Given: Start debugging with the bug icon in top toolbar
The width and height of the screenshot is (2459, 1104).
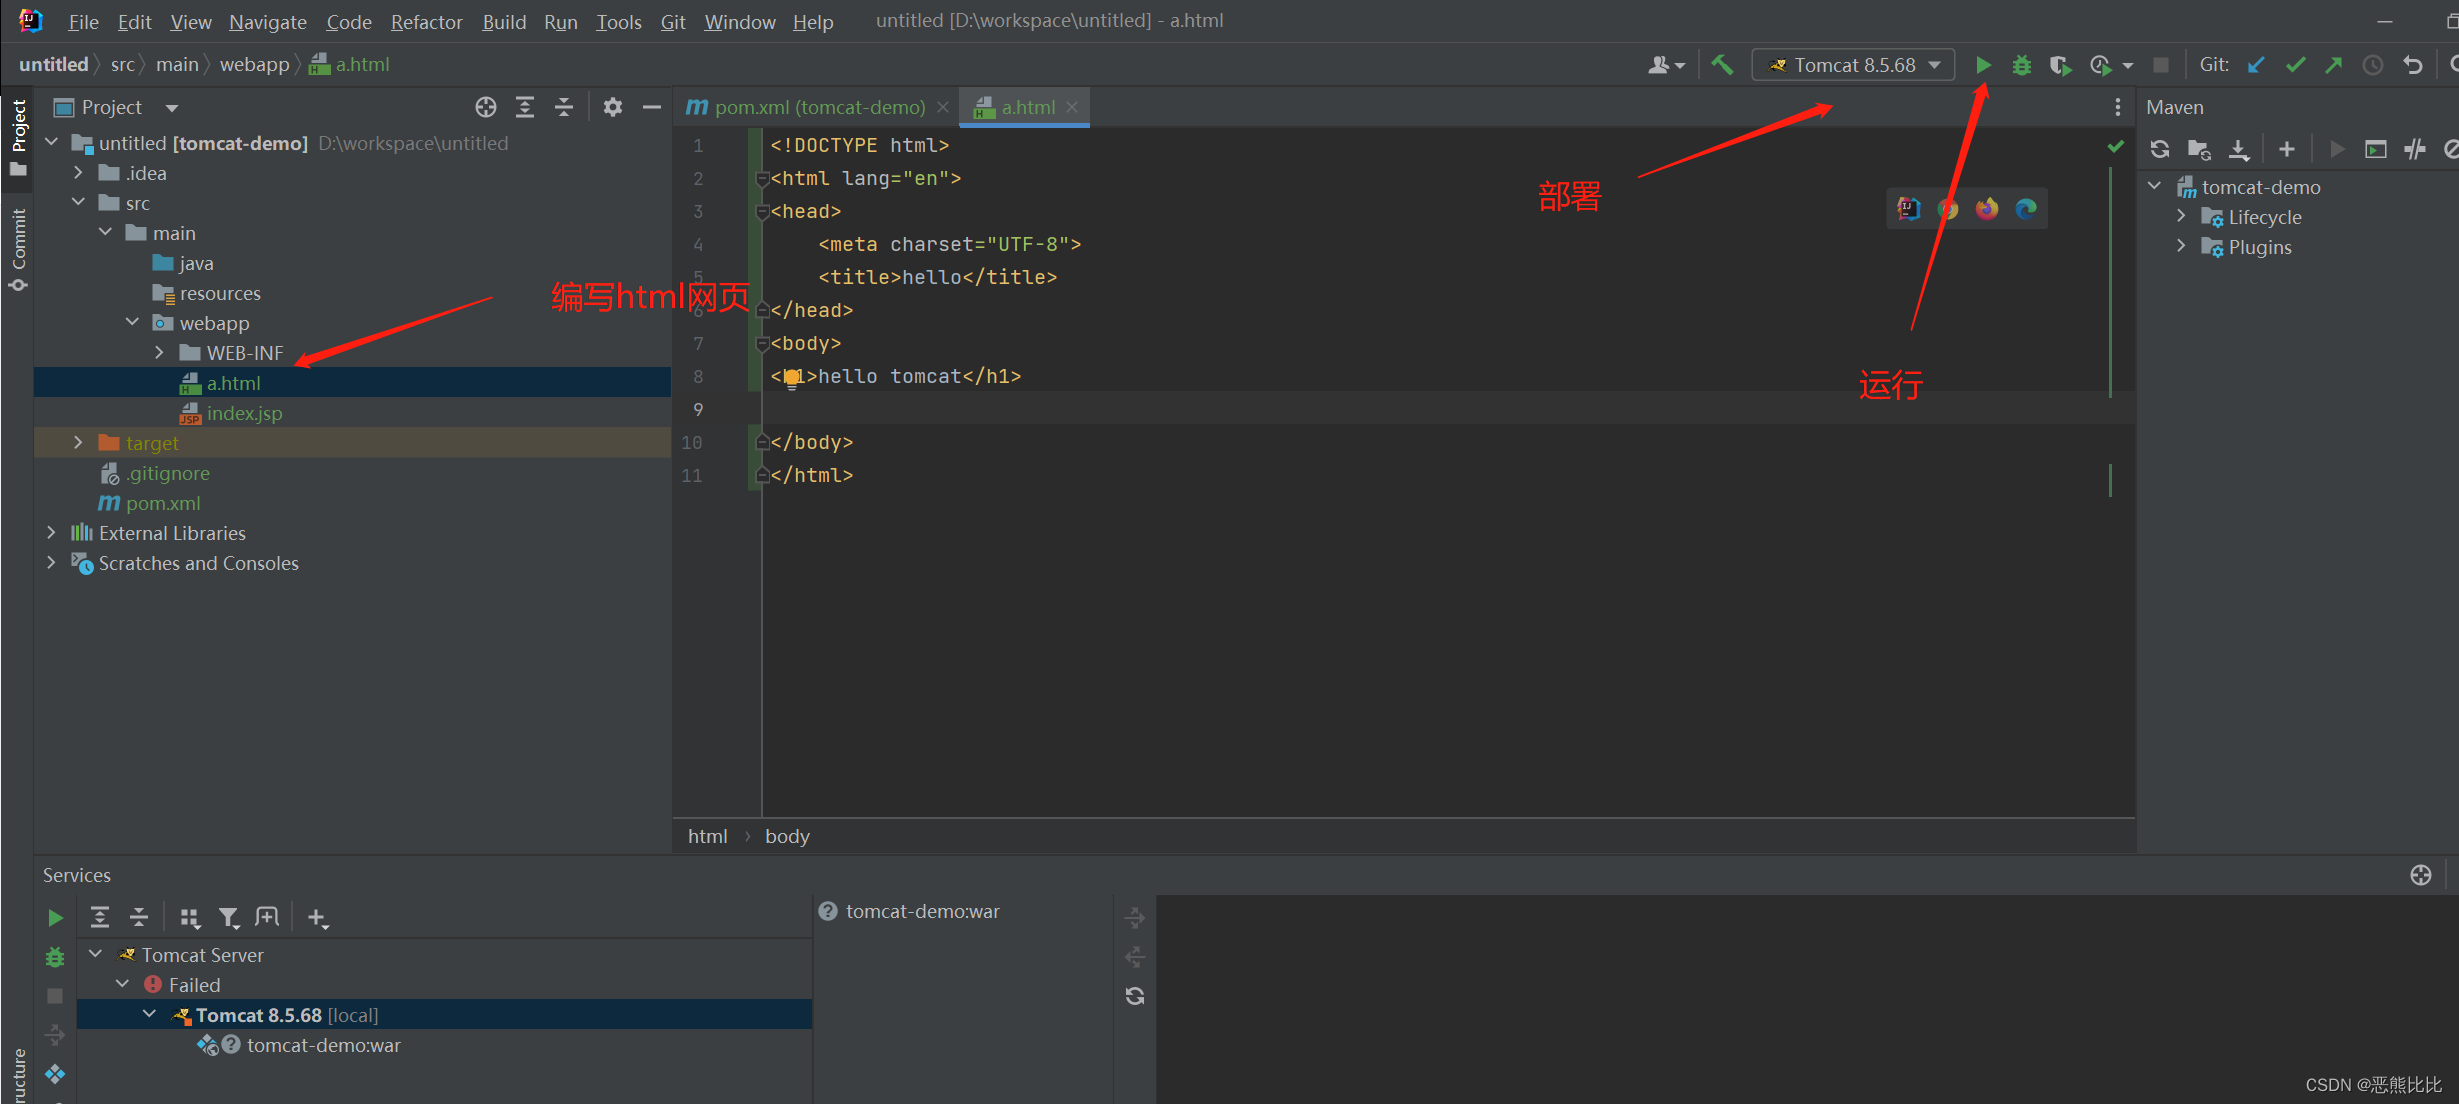Looking at the screenshot, I should pos(2021,65).
